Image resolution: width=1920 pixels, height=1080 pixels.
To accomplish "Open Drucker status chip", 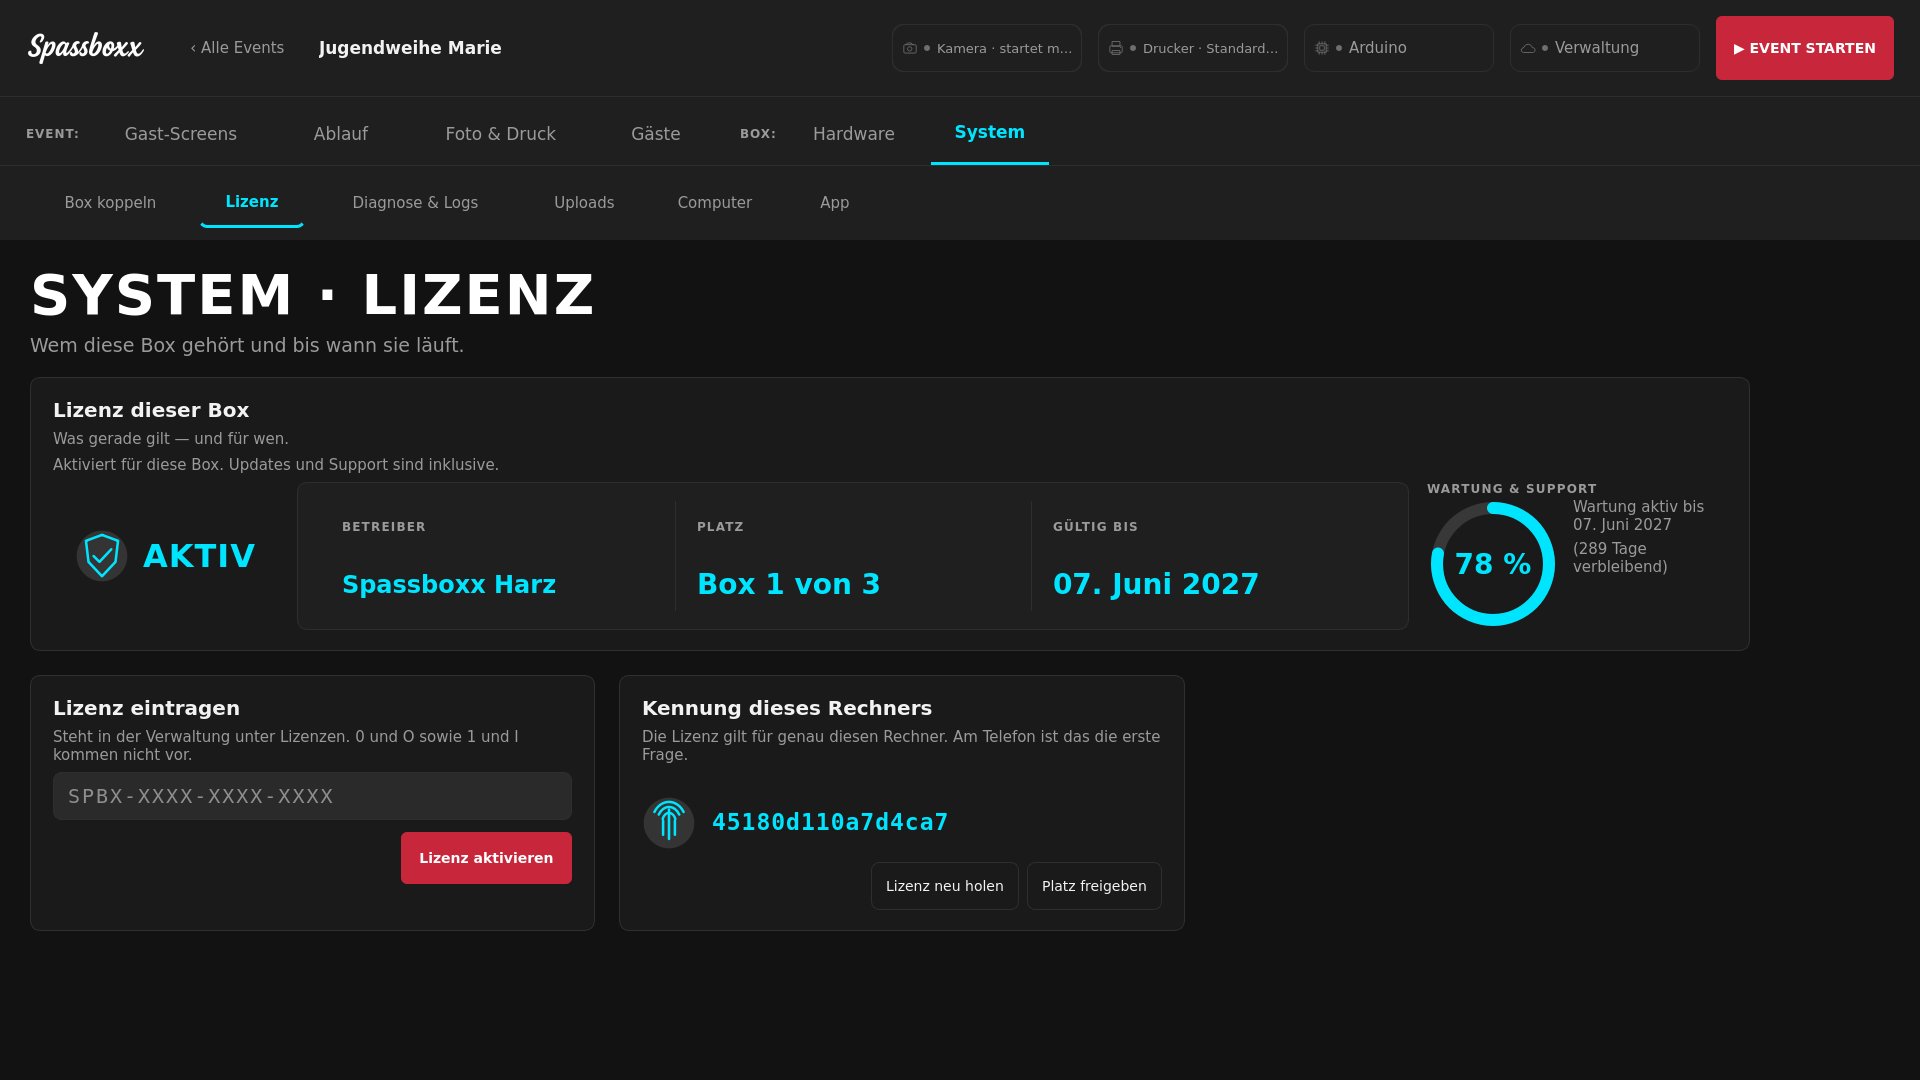I will tap(1193, 48).
